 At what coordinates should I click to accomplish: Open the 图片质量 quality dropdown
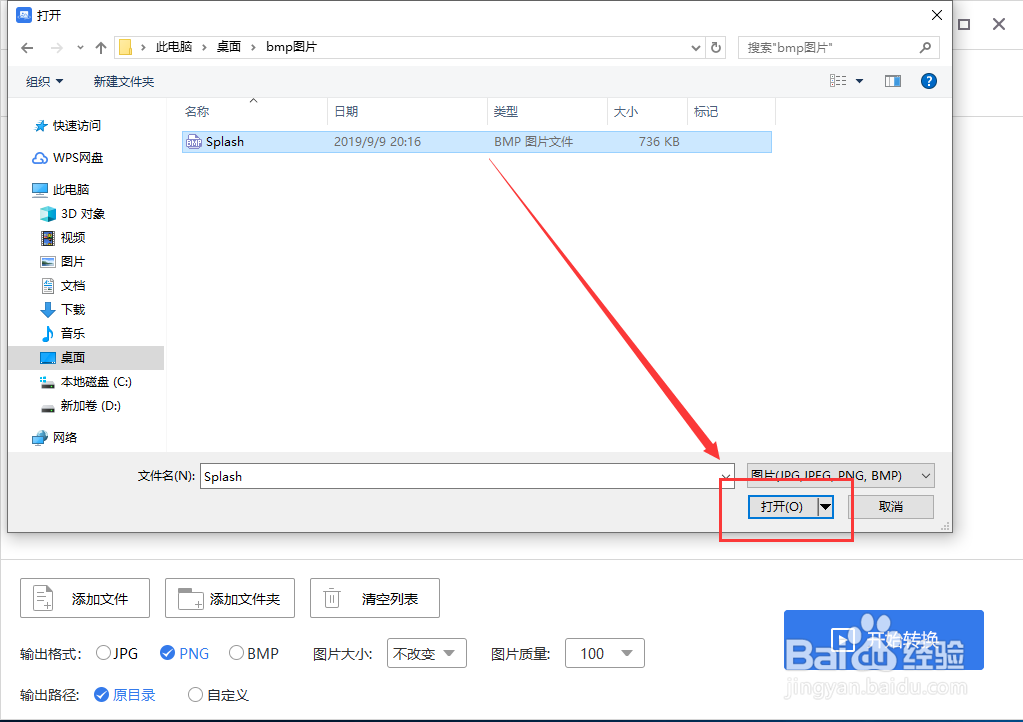pyautogui.click(x=604, y=653)
